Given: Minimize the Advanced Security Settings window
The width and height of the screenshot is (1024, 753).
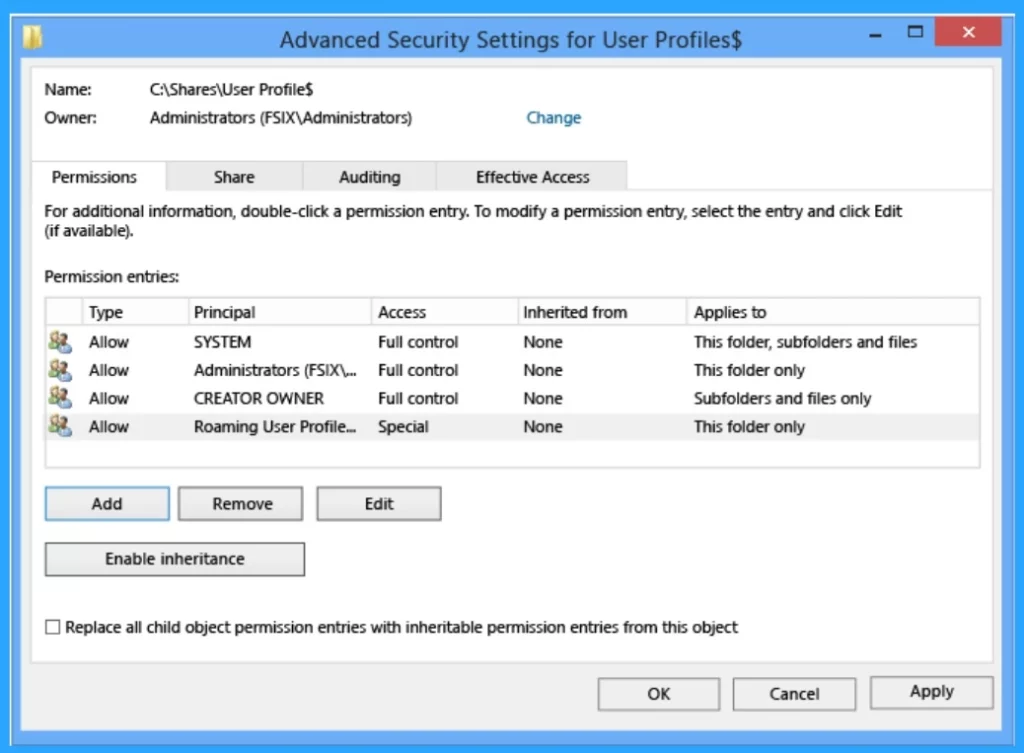Looking at the screenshot, I should (875, 34).
